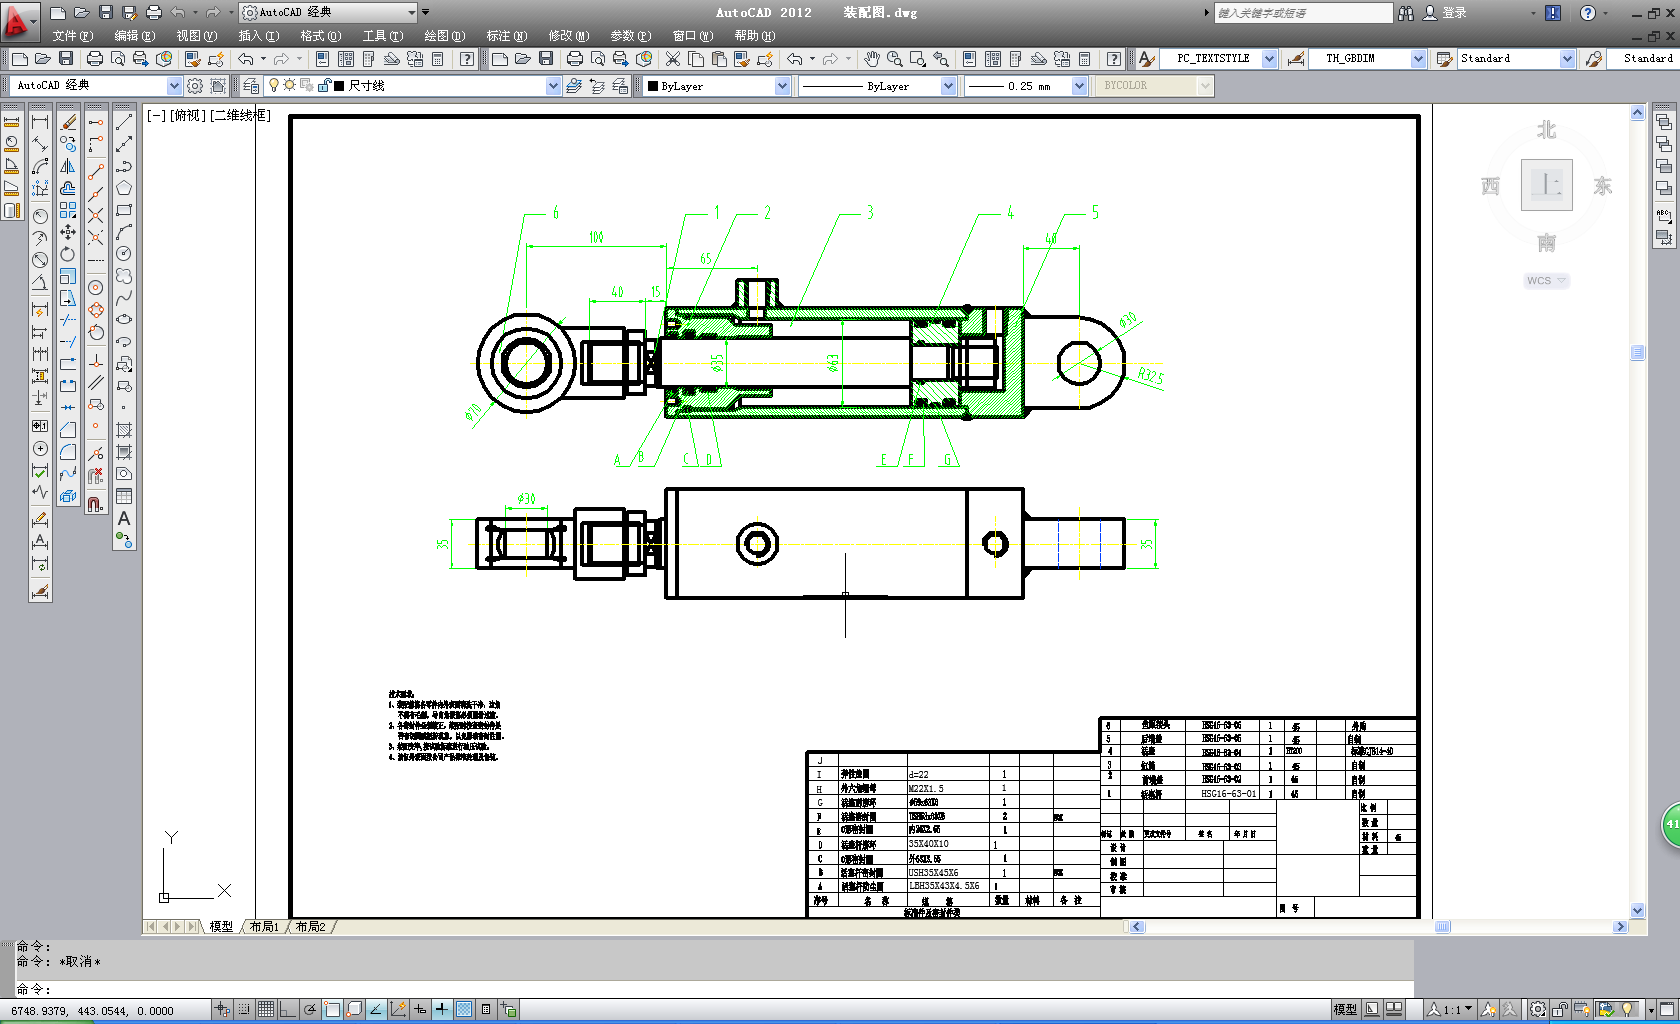
Task: Click the Plot printer icon in quick access toolbar
Action: (x=154, y=13)
